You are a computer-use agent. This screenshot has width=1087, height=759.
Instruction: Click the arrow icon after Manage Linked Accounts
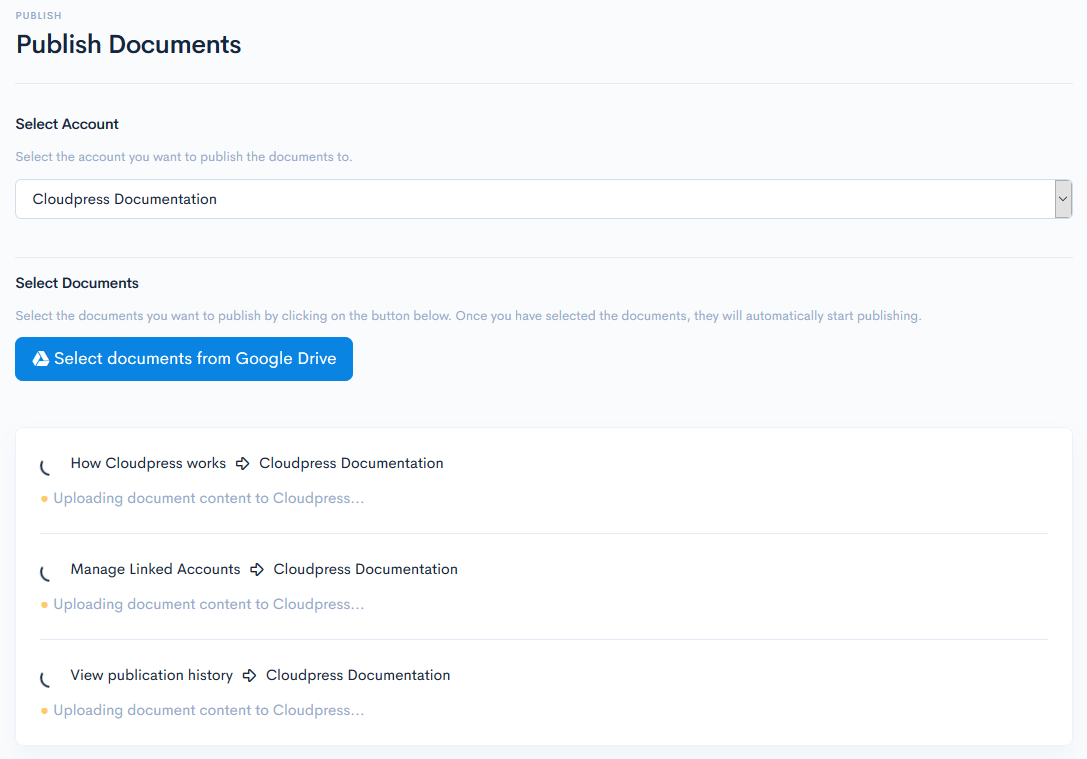[257, 570]
